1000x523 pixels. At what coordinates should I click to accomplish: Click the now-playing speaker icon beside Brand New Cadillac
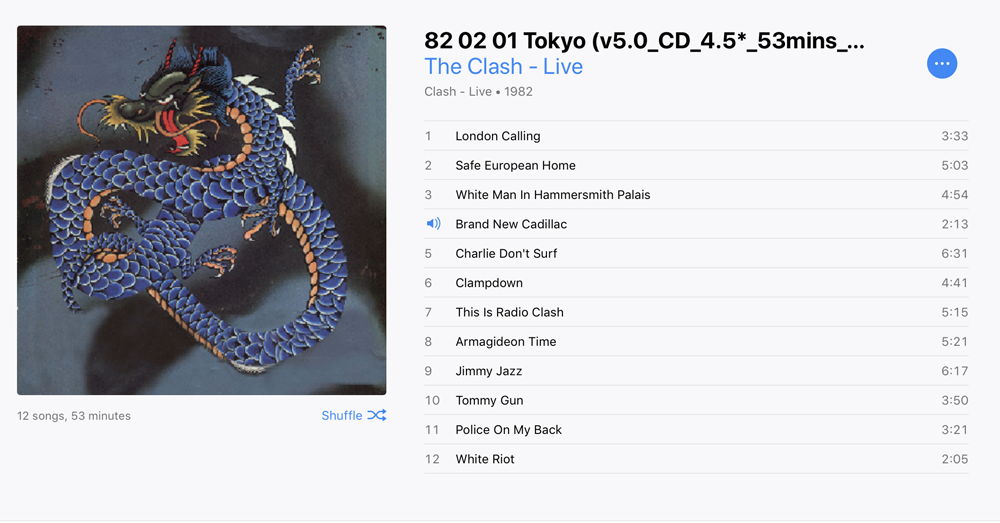pos(433,224)
